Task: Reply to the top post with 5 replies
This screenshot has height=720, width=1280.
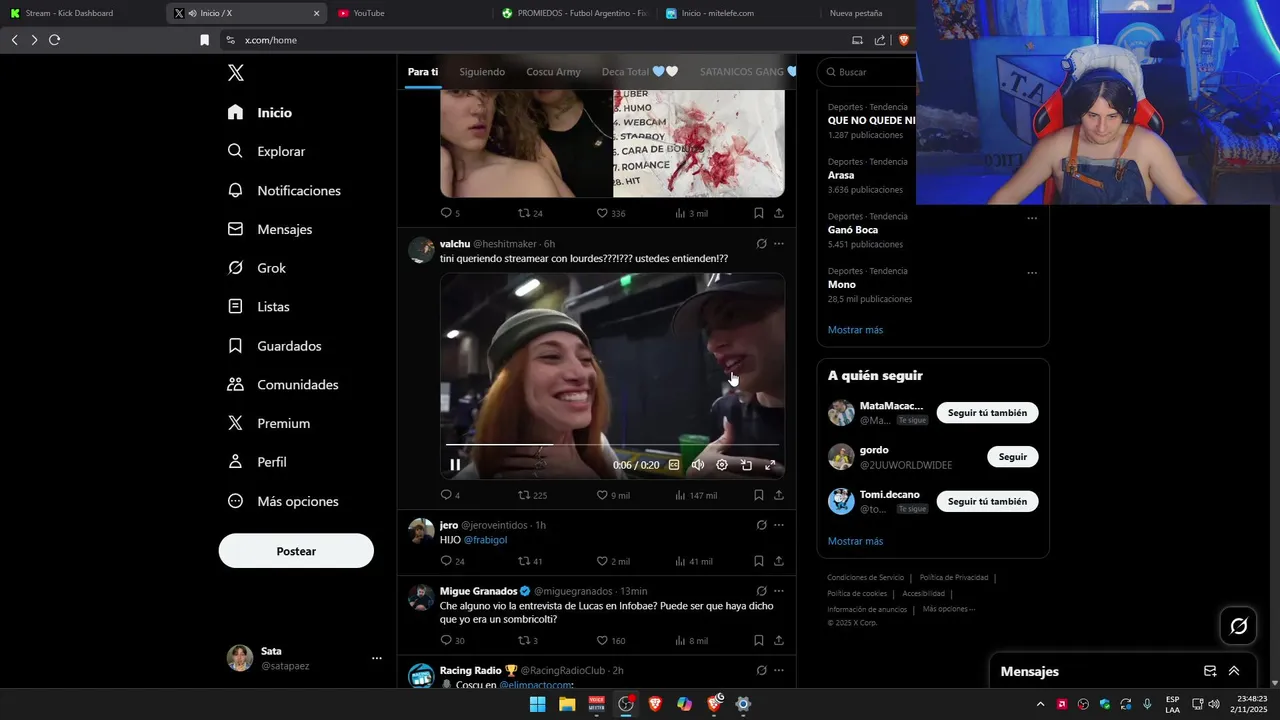Action: (450, 213)
